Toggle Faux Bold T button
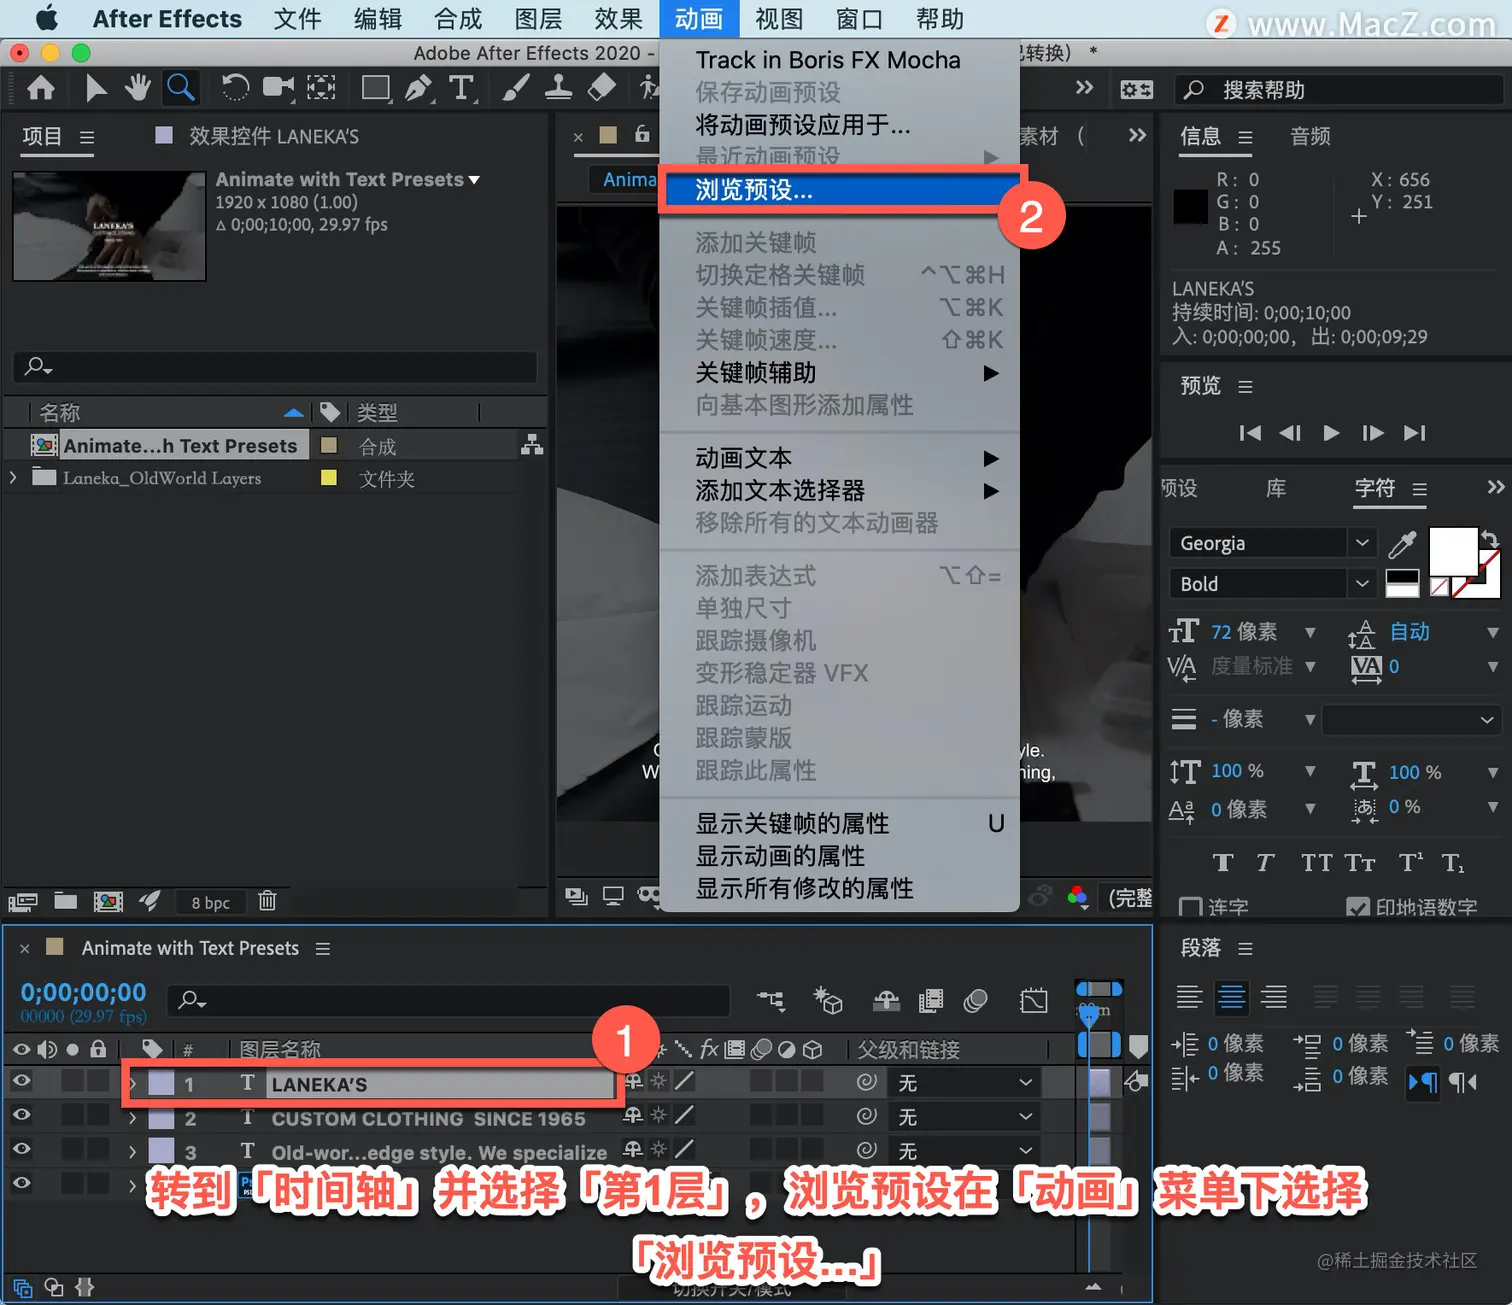 coord(1222,863)
